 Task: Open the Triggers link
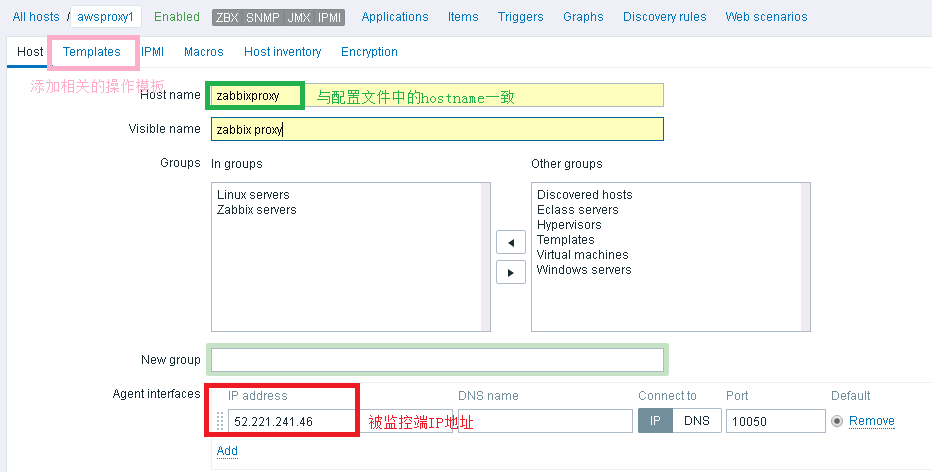[521, 17]
